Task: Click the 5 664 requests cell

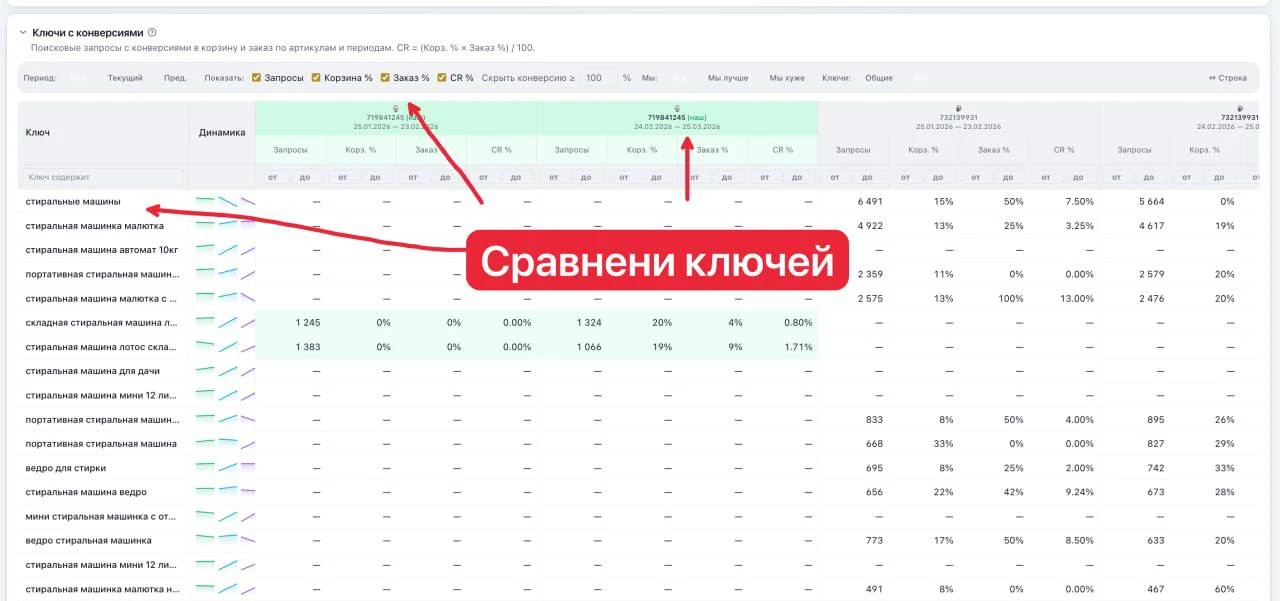Action: pyautogui.click(x=1152, y=201)
